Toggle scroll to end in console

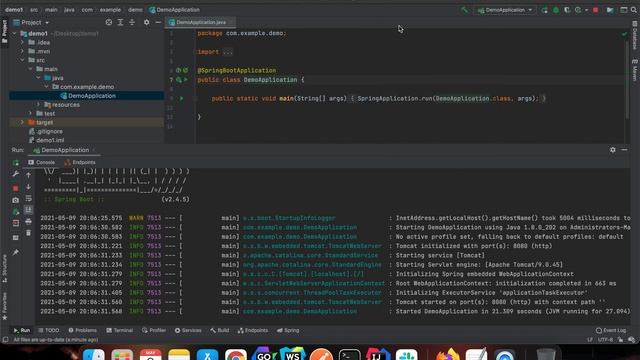[x=28, y=210]
